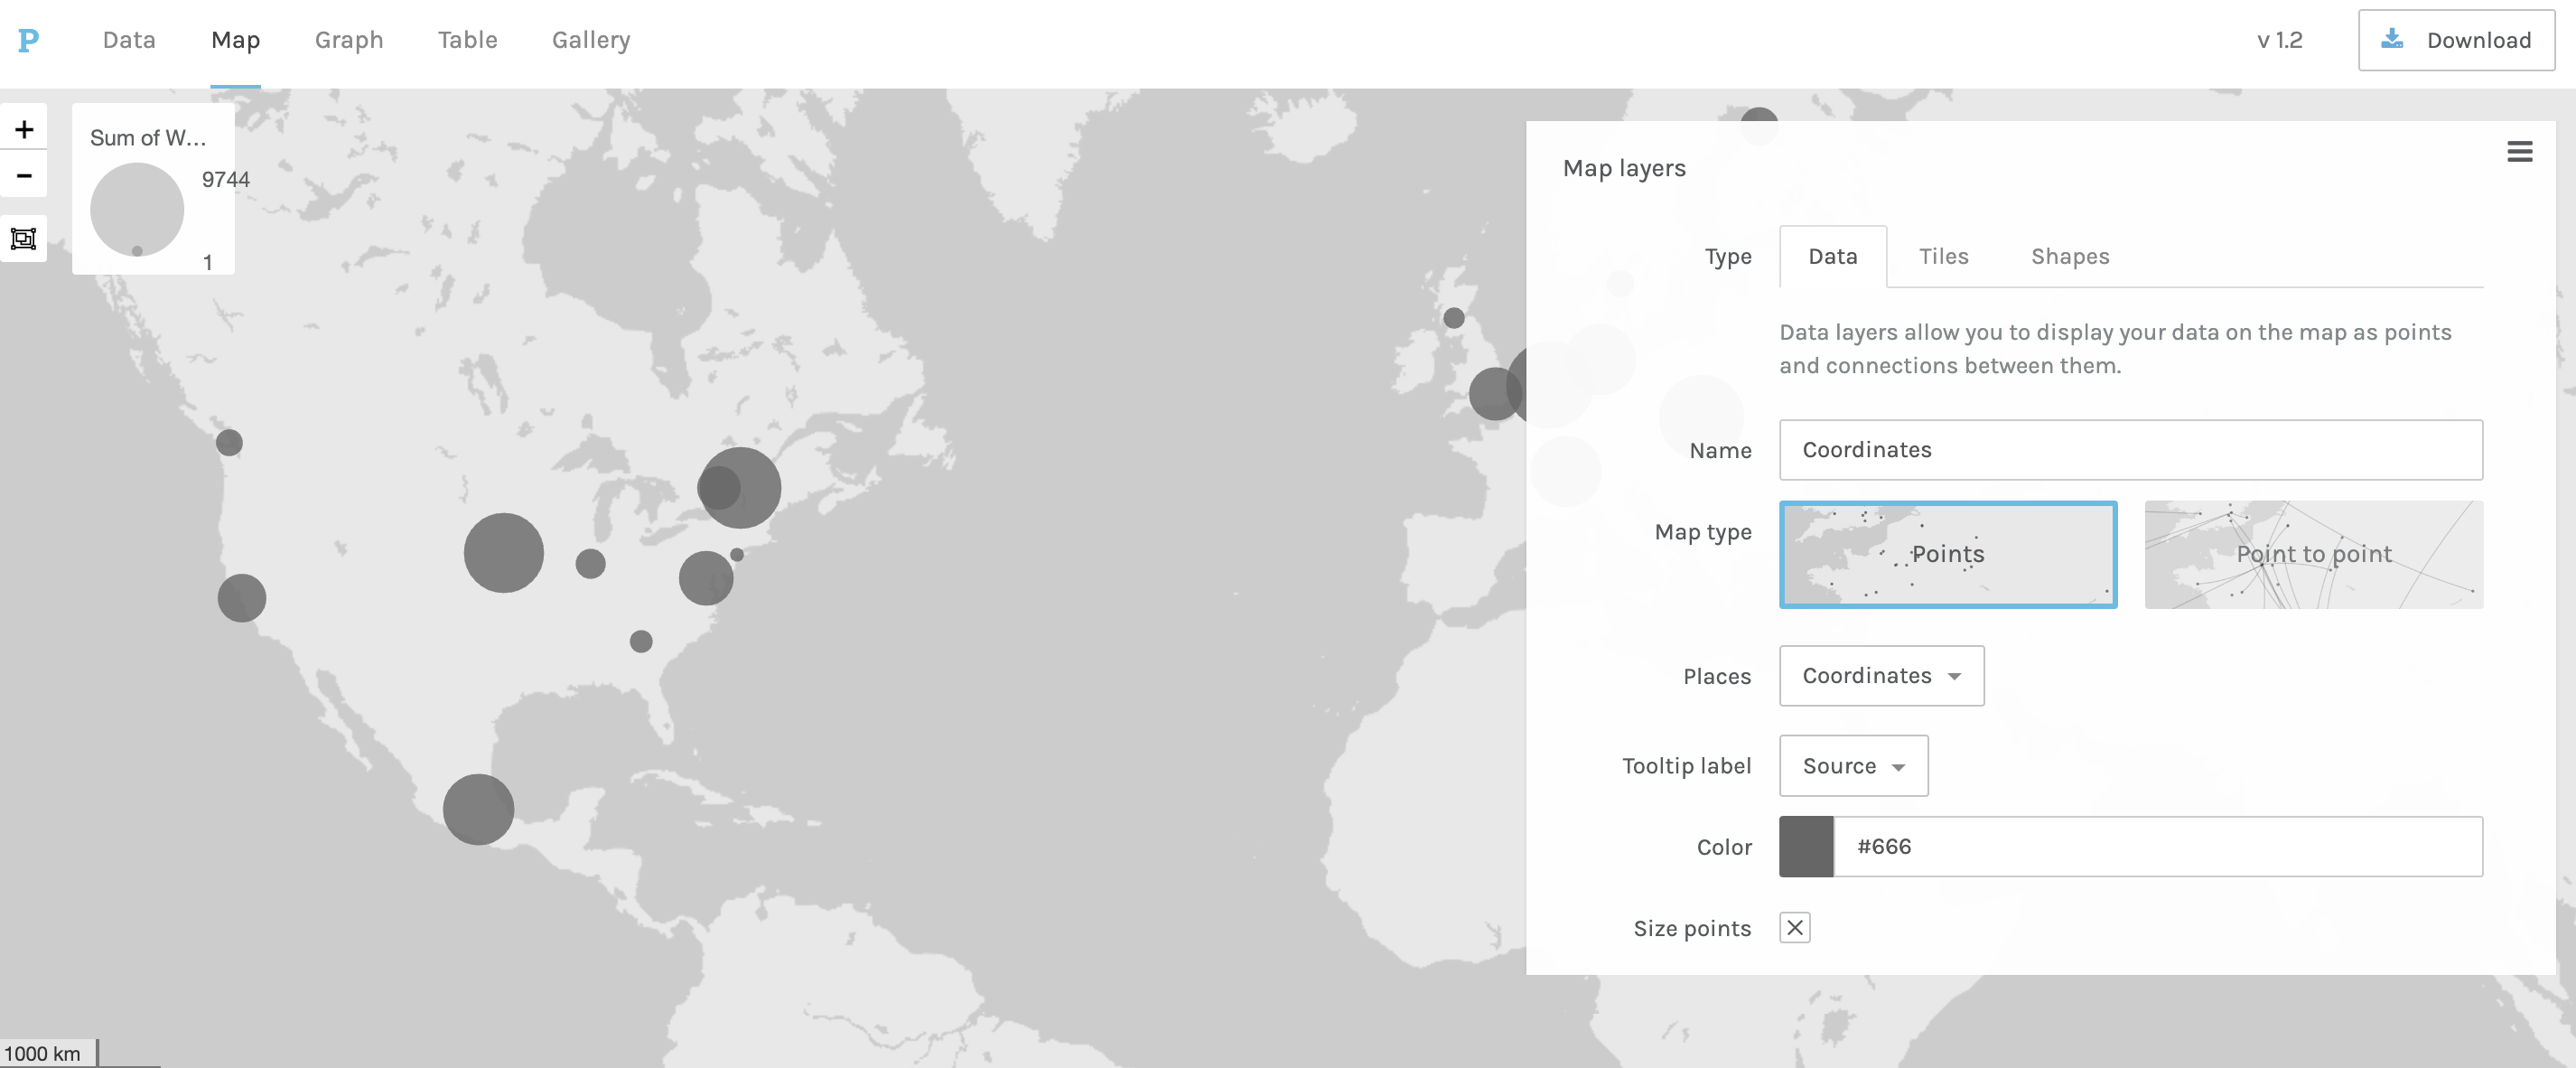The width and height of the screenshot is (2576, 1068).
Task: Select the Point to point map type
Action: click(2313, 554)
